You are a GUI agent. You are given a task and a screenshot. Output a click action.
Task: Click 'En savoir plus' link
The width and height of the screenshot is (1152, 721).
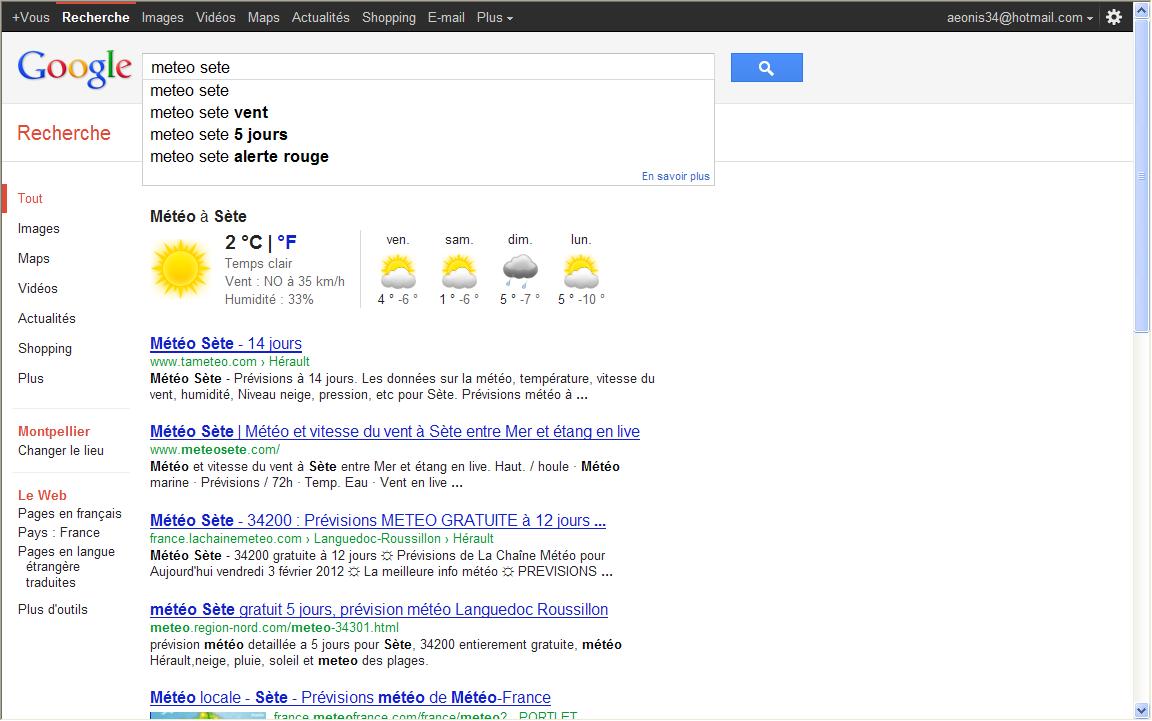click(675, 176)
